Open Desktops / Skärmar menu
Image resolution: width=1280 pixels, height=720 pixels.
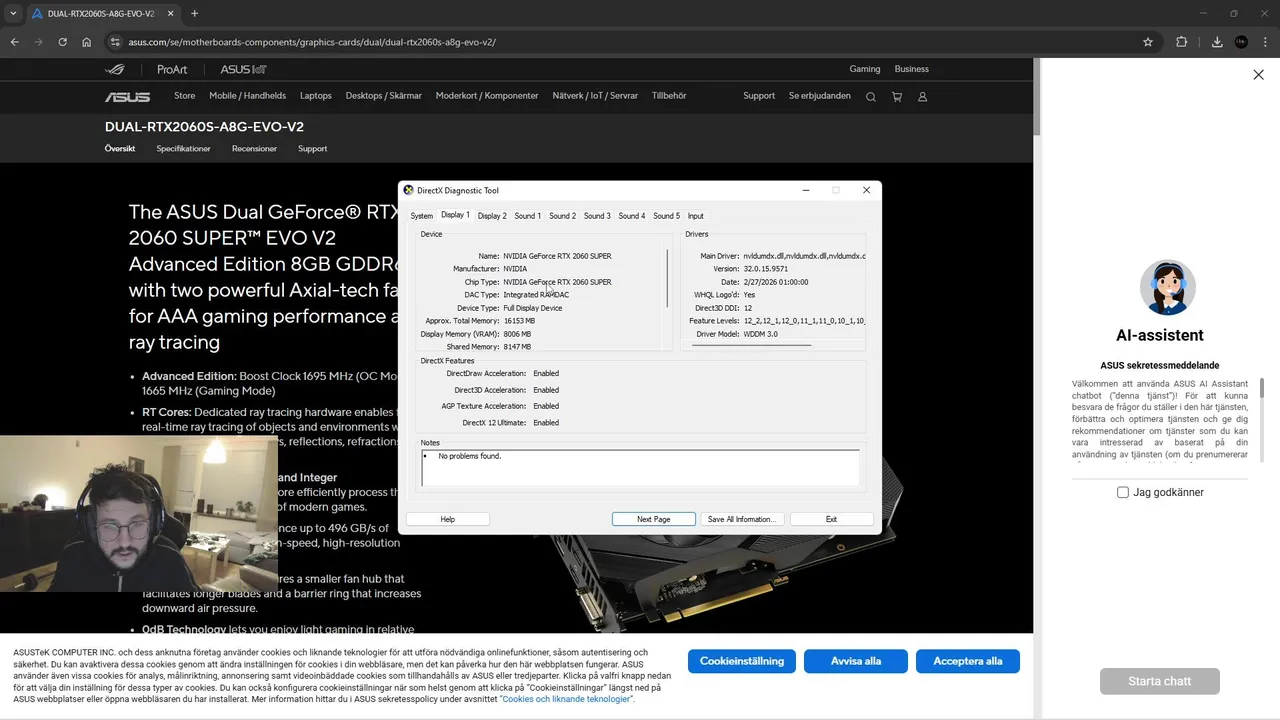coord(384,96)
